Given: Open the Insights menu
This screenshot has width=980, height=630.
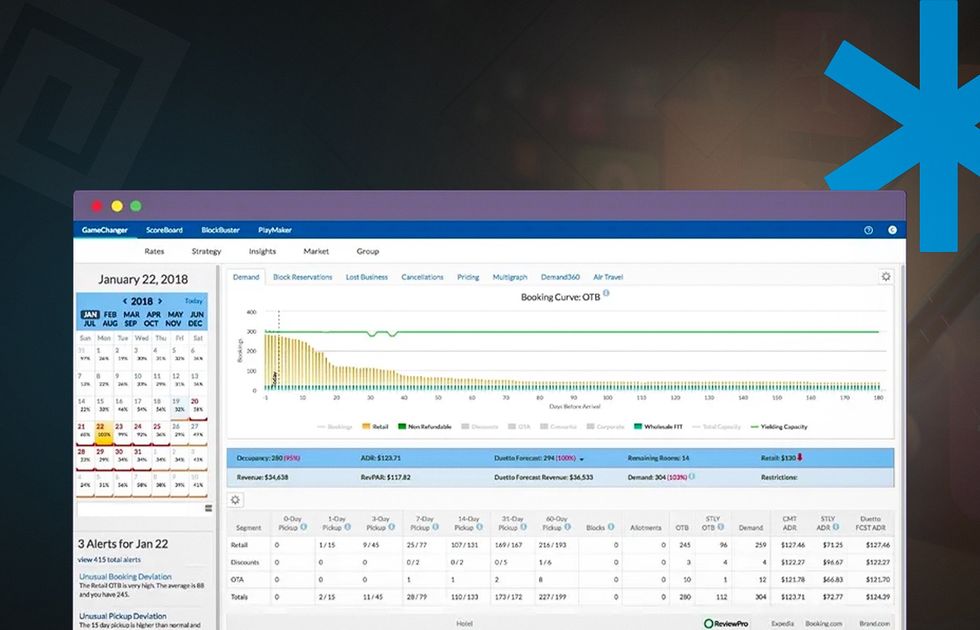Looking at the screenshot, I should pyautogui.click(x=262, y=251).
